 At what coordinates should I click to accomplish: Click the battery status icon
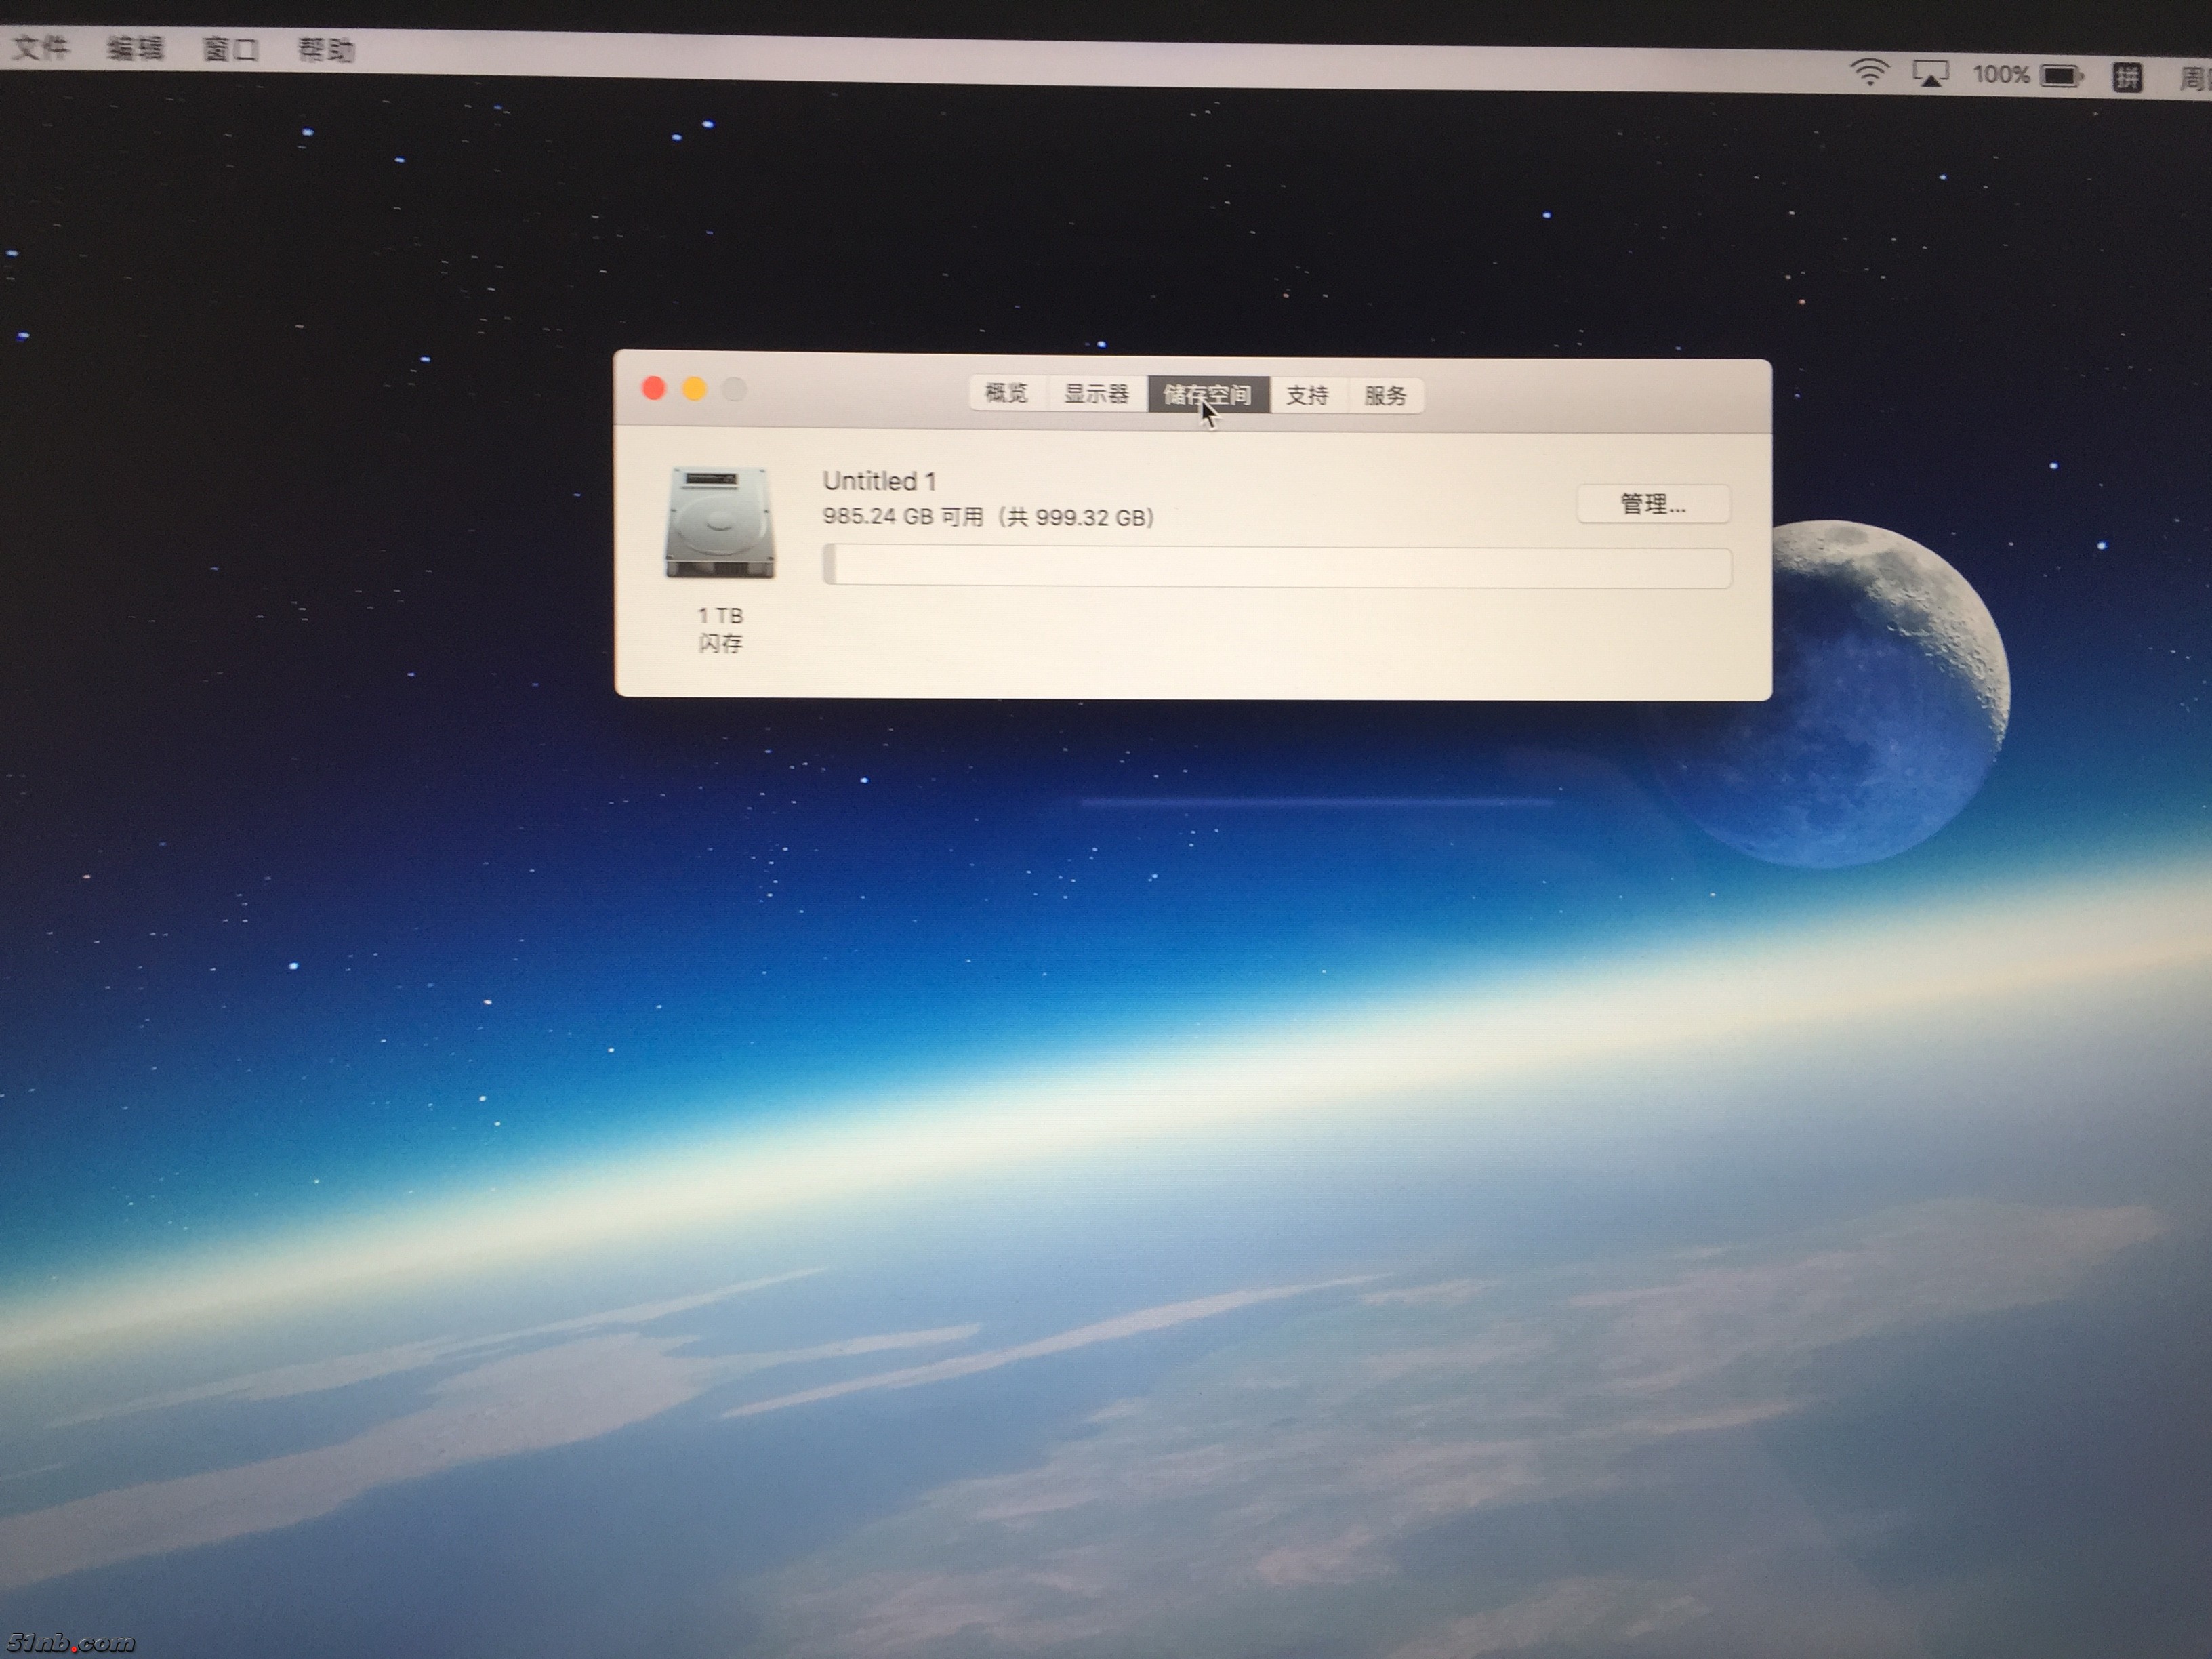[x=2061, y=76]
